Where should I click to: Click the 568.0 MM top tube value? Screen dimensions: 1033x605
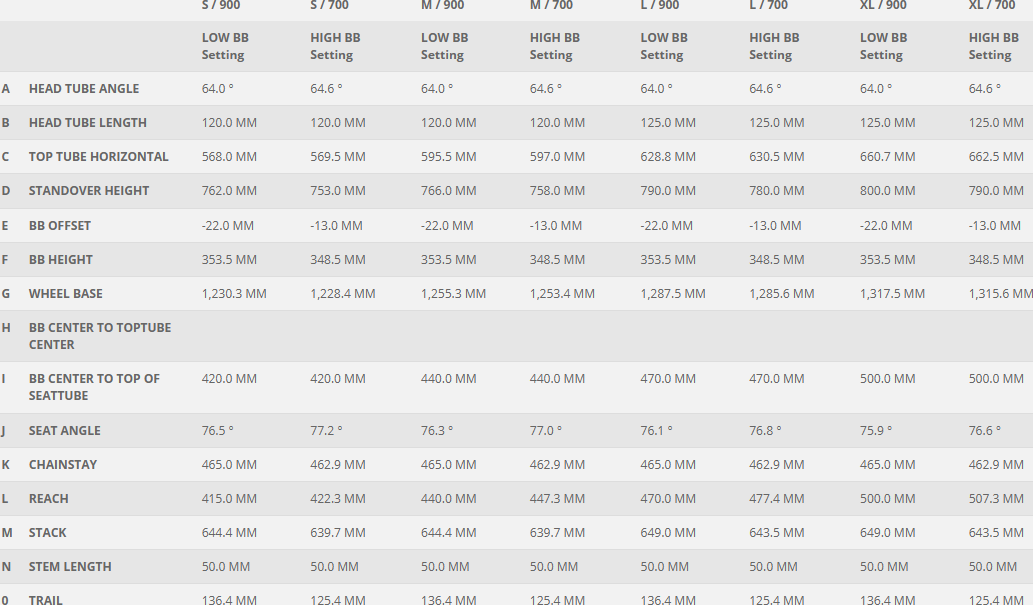click(229, 157)
